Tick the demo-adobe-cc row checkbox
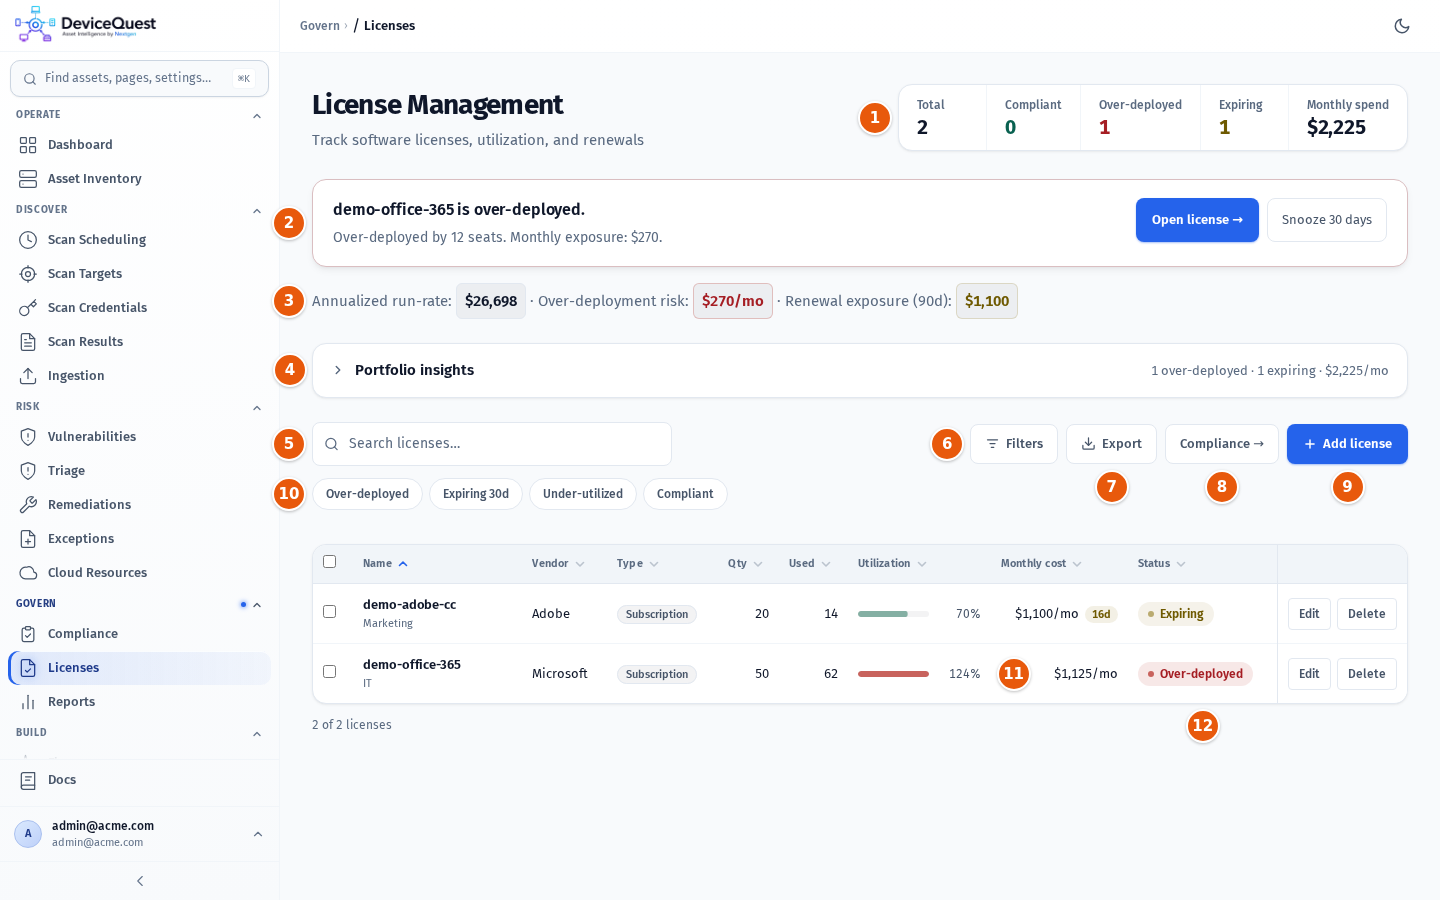Viewport: 1440px width, 900px height. point(330,612)
